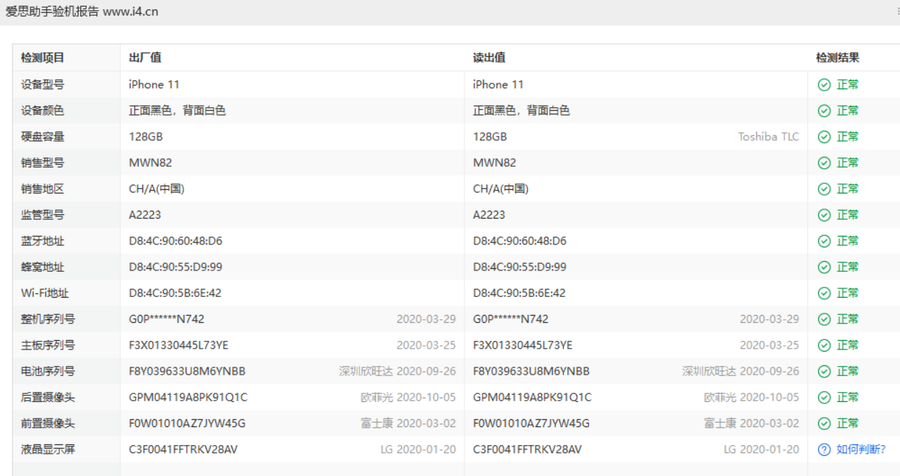Click read rear camera note 欧菲光 2020-10-05
The width and height of the screenshot is (900, 476).
(x=751, y=397)
